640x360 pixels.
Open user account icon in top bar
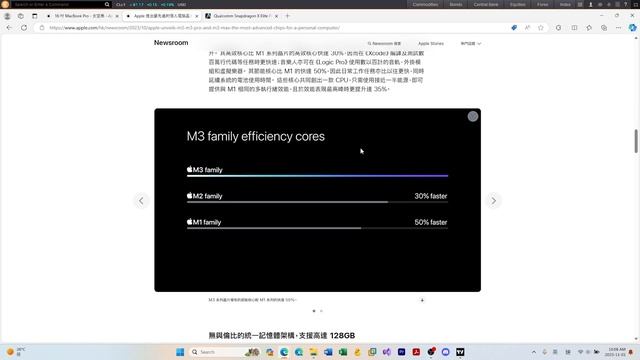[590, 4]
